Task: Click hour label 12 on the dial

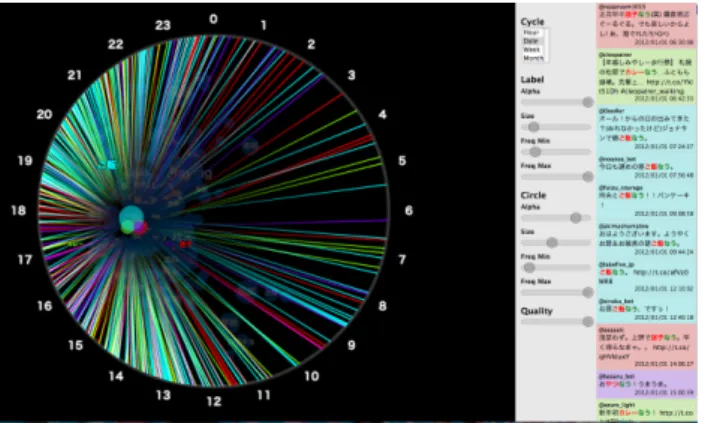Action: (x=214, y=402)
